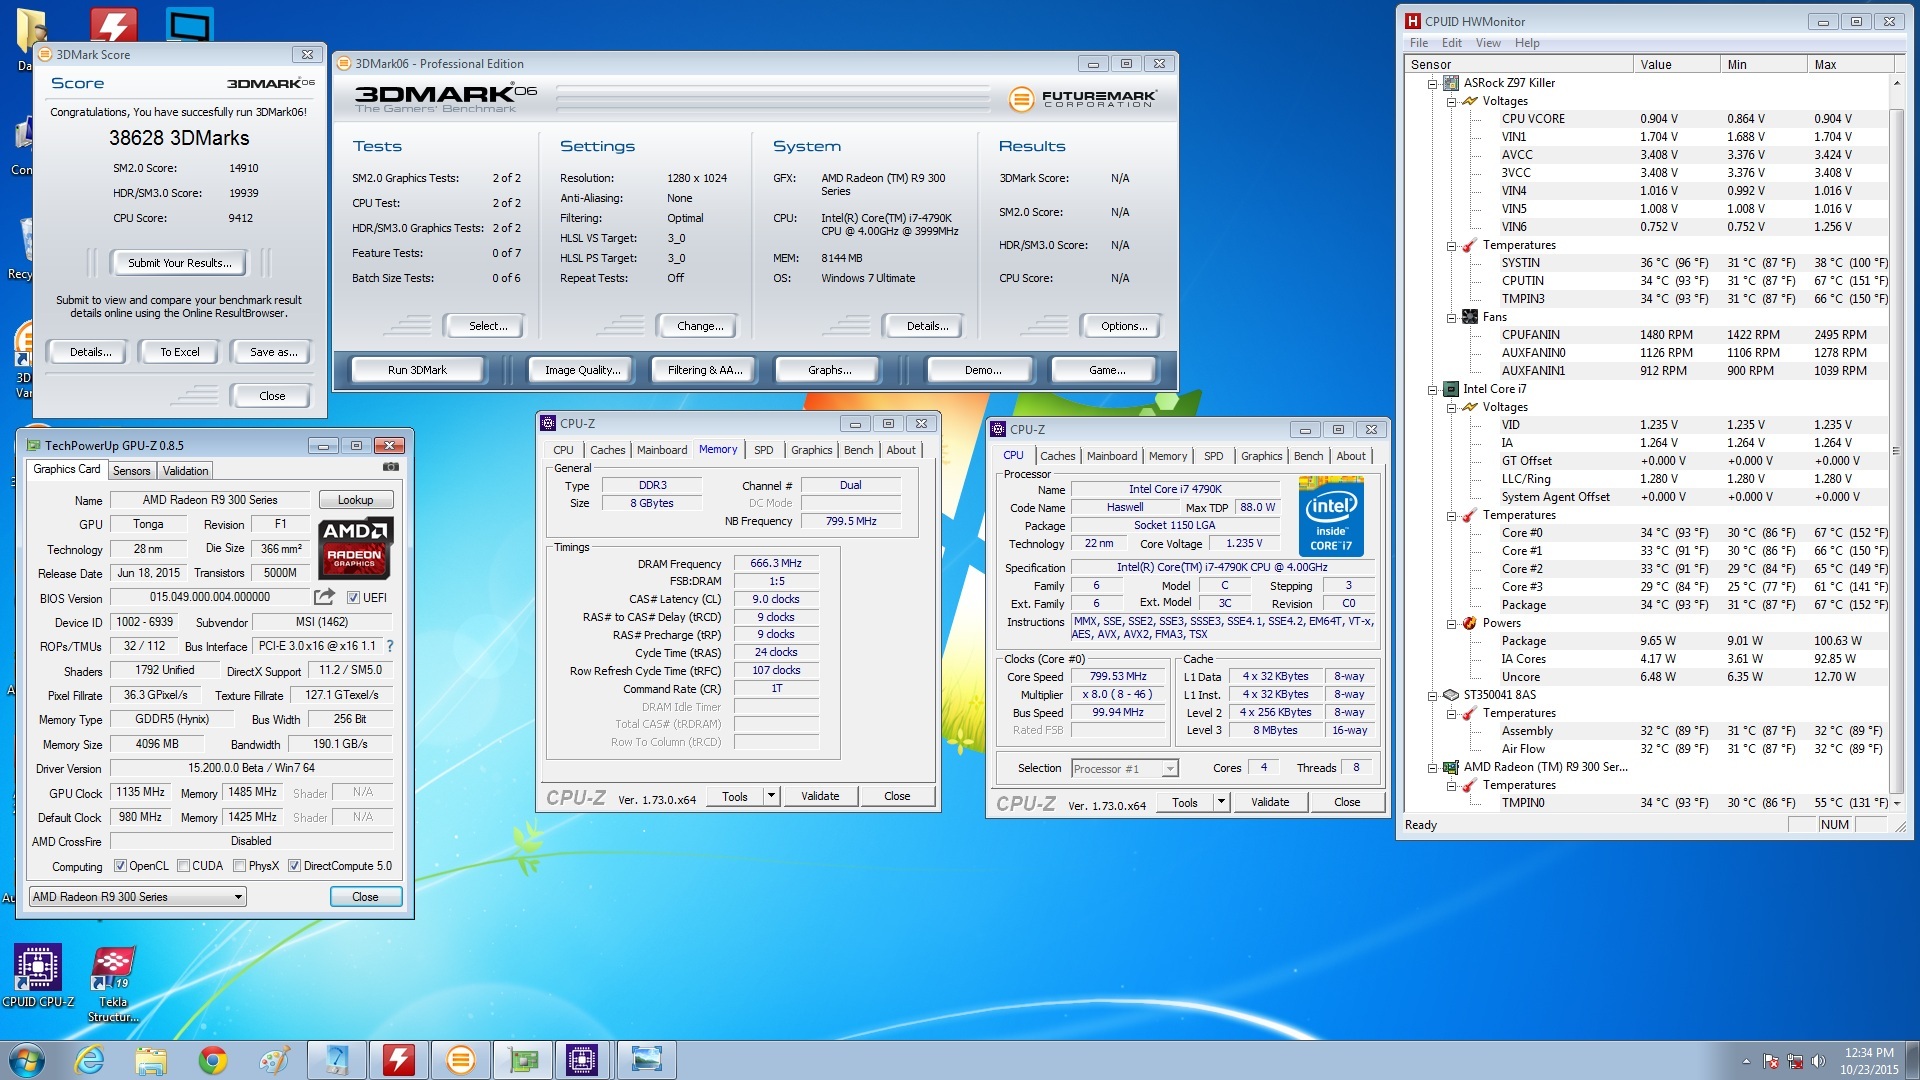Switch to 3DMark06 orange taskbar icon

tap(460, 1060)
